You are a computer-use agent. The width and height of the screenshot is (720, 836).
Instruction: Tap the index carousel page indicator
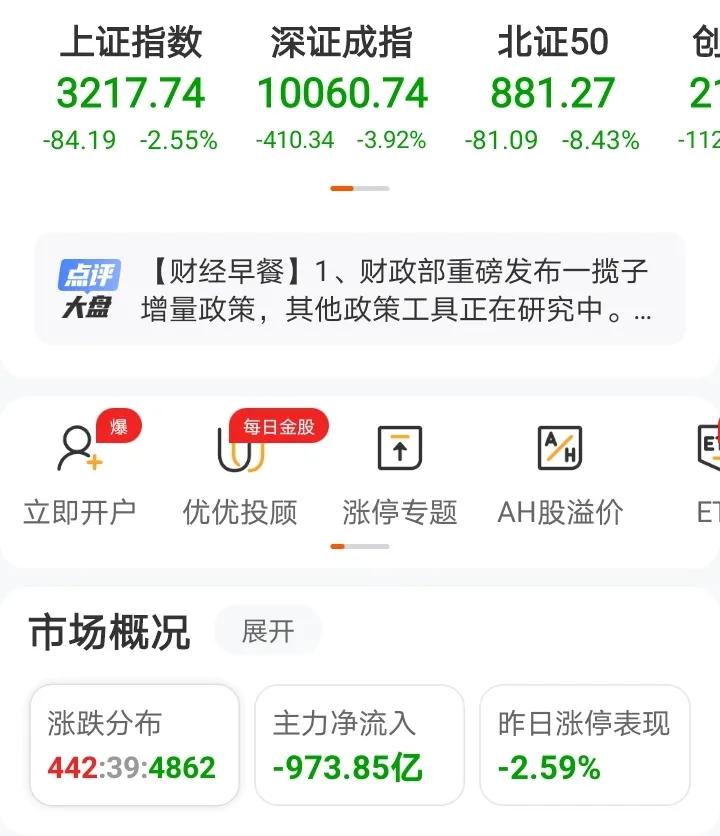(360, 188)
